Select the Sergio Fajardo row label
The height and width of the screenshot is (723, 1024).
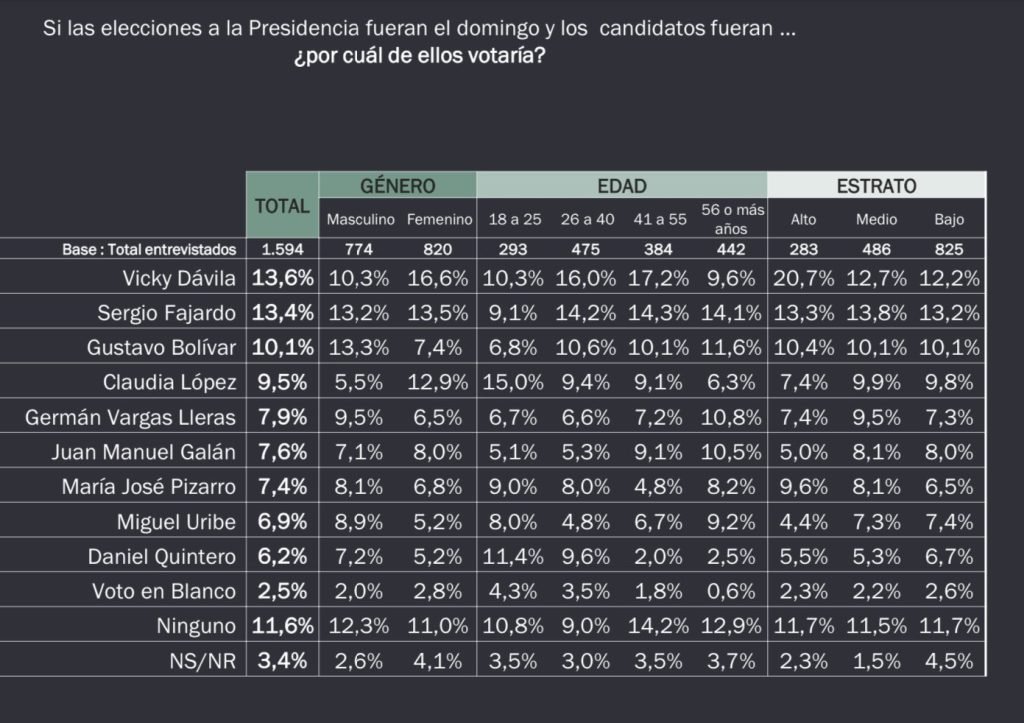(x=167, y=312)
